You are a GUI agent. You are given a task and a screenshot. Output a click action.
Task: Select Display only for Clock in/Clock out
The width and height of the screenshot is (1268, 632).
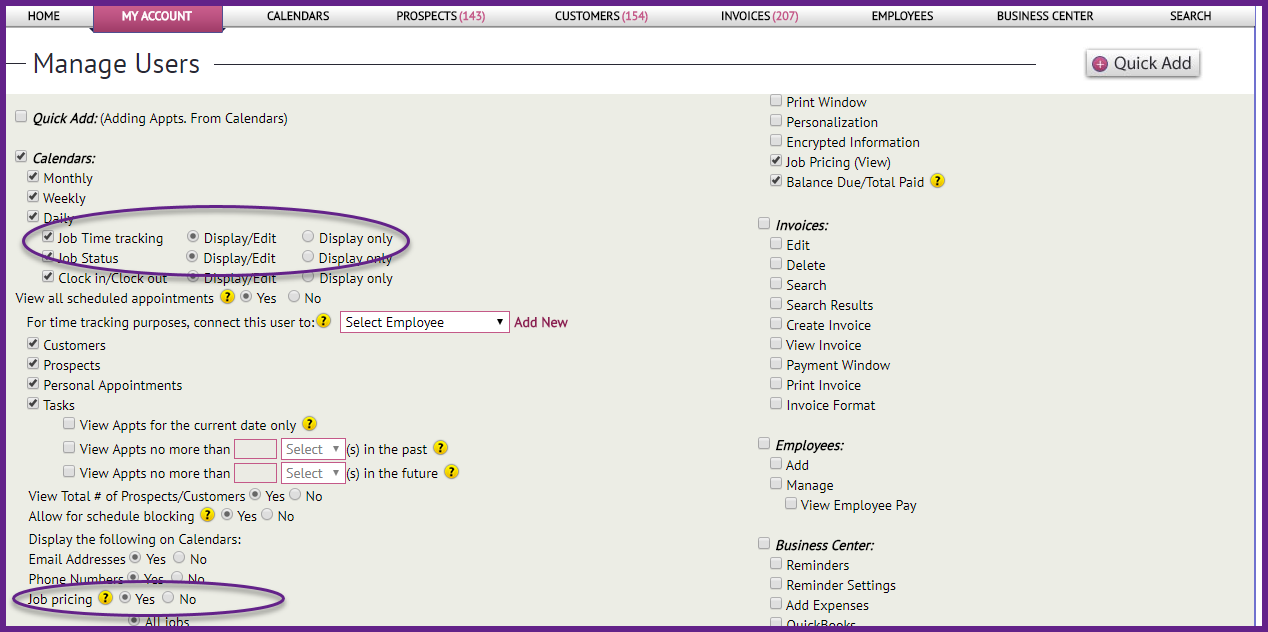(308, 277)
